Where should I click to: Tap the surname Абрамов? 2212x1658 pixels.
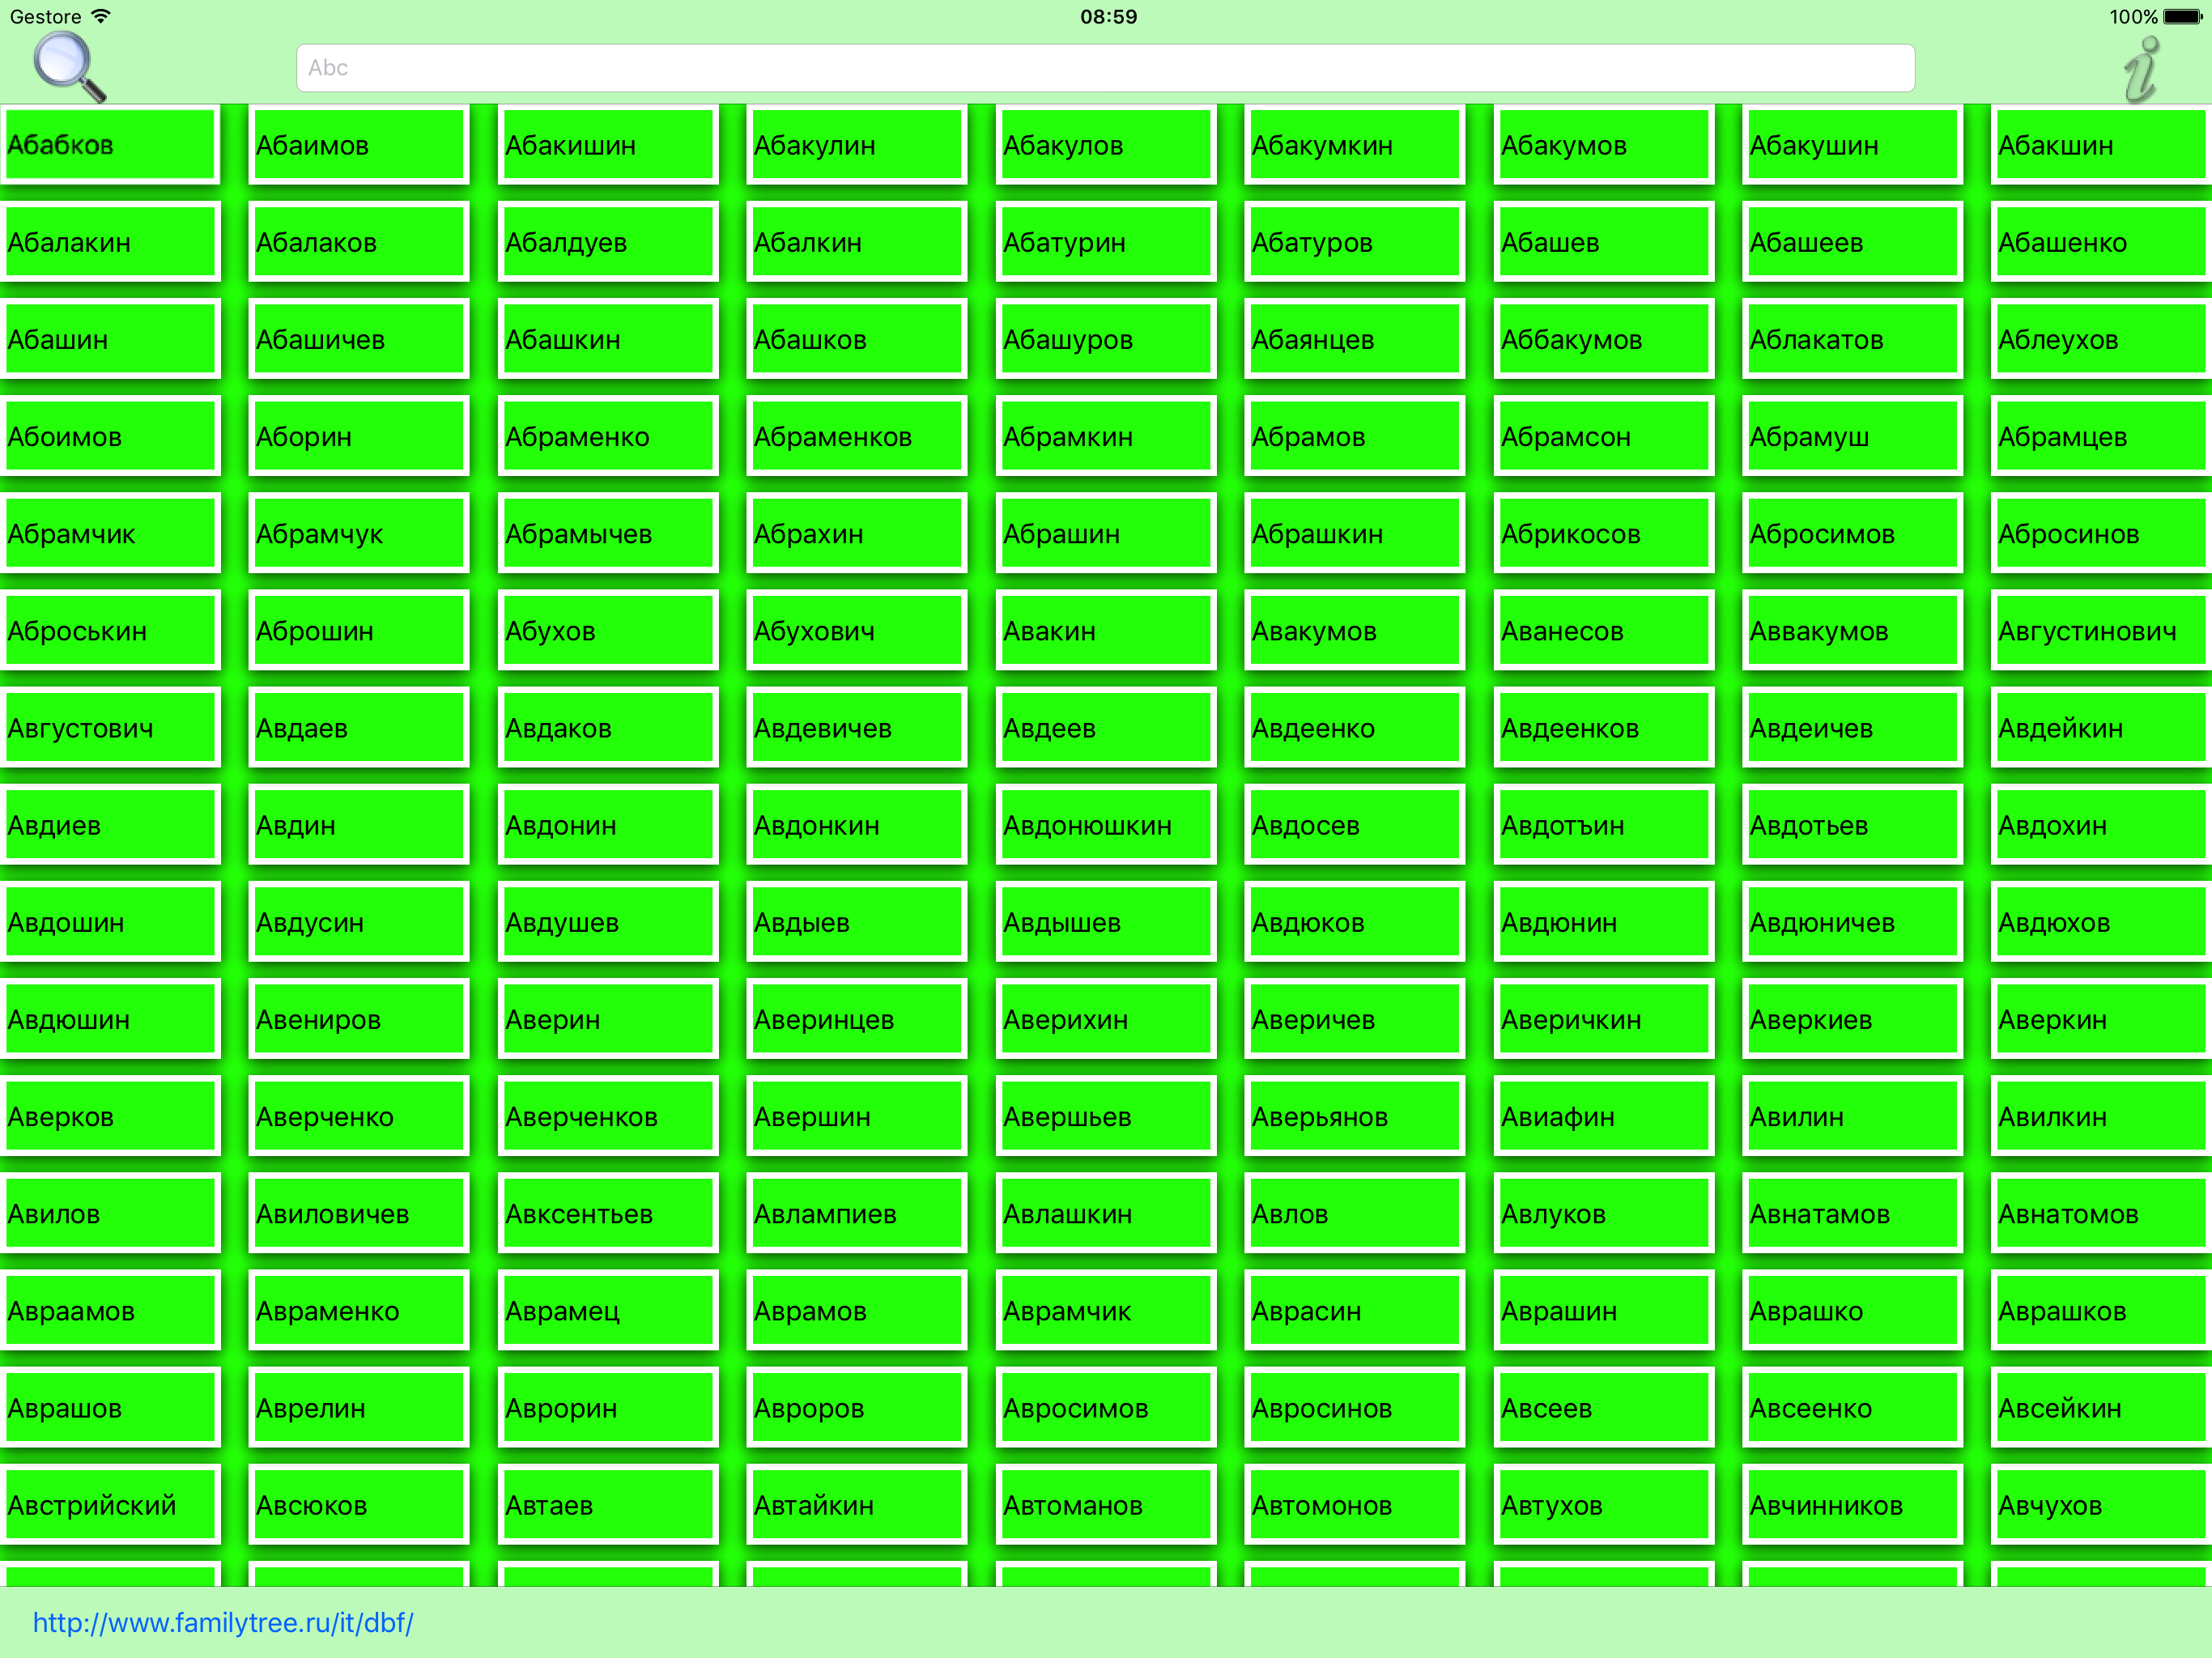pyautogui.click(x=1354, y=436)
